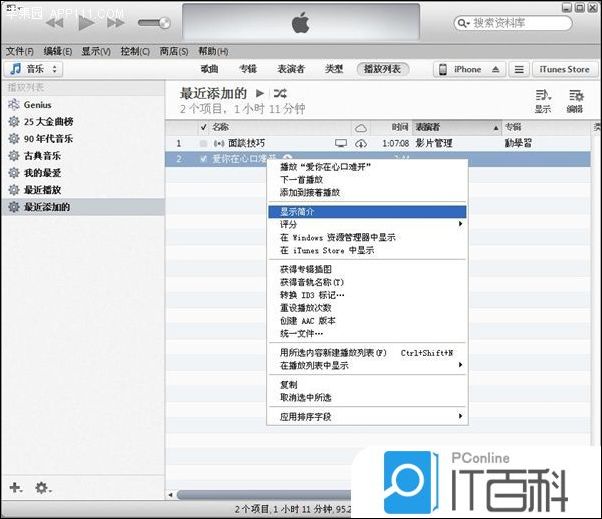Open the search magnifier dropdown icon

pos(463,23)
